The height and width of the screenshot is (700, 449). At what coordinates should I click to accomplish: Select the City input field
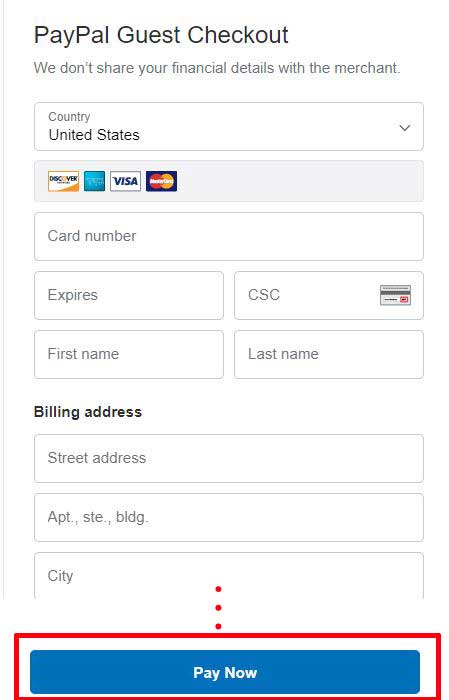click(229, 575)
